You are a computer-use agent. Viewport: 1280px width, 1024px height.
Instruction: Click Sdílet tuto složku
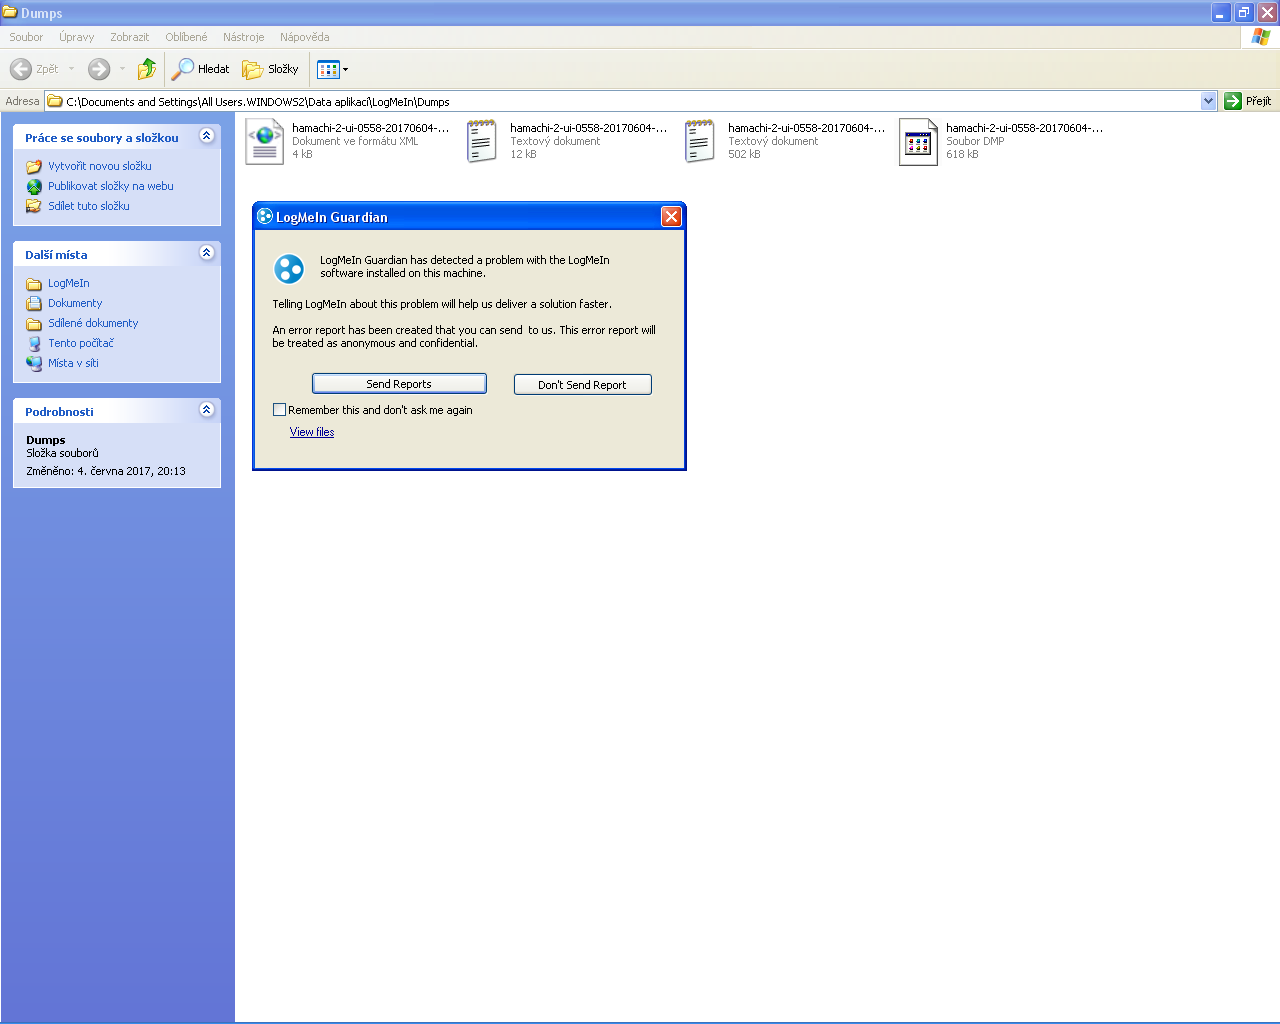tap(89, 206)
